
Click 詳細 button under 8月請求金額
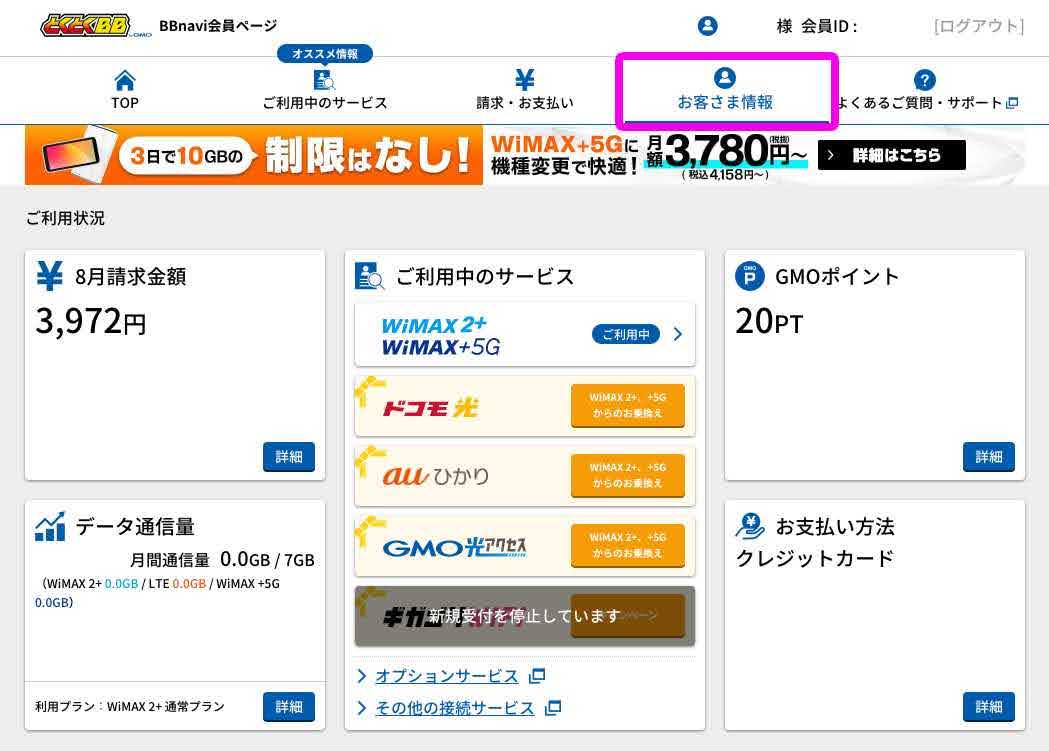pyautogui.click(x=289, y=457)
